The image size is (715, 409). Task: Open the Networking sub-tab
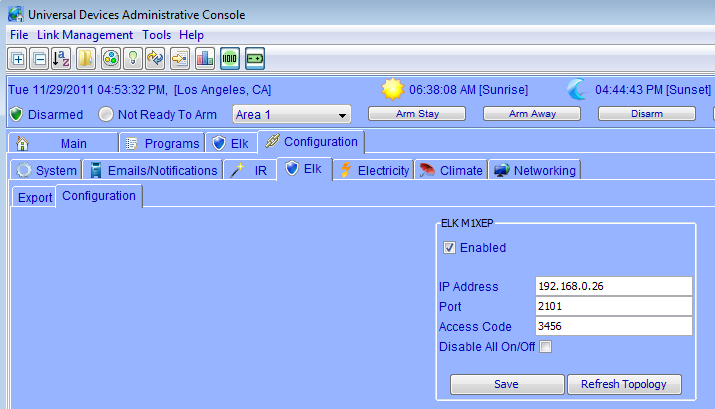pos(534,170)
